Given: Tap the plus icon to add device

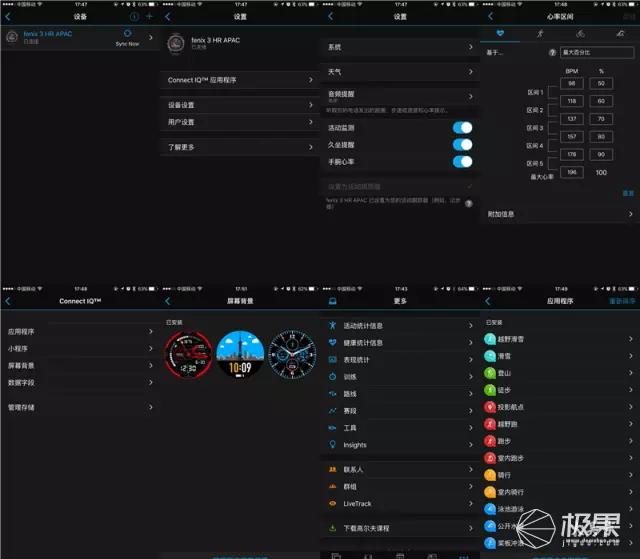Looking at the screenshot, I should click(x=149, y=16).
